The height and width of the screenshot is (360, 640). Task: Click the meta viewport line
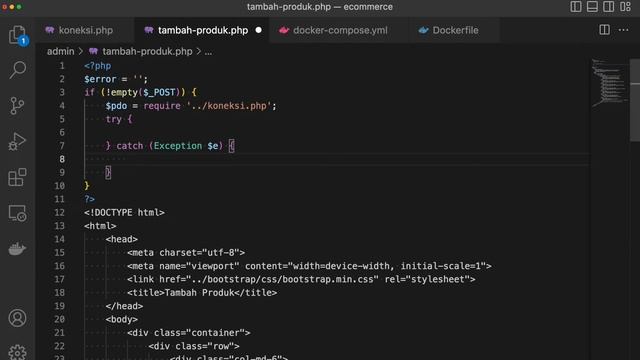[x=309, y=266]
